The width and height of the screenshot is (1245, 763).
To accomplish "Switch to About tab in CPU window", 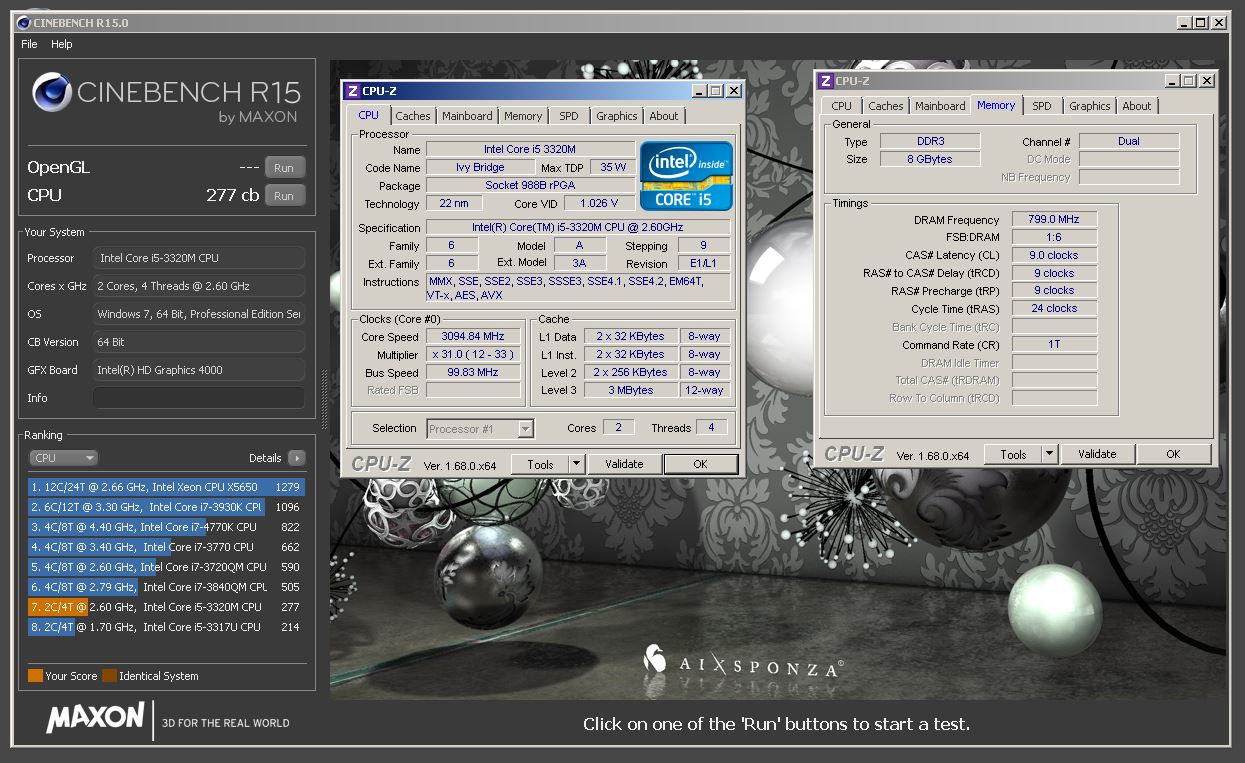I will tap(664, 116).
